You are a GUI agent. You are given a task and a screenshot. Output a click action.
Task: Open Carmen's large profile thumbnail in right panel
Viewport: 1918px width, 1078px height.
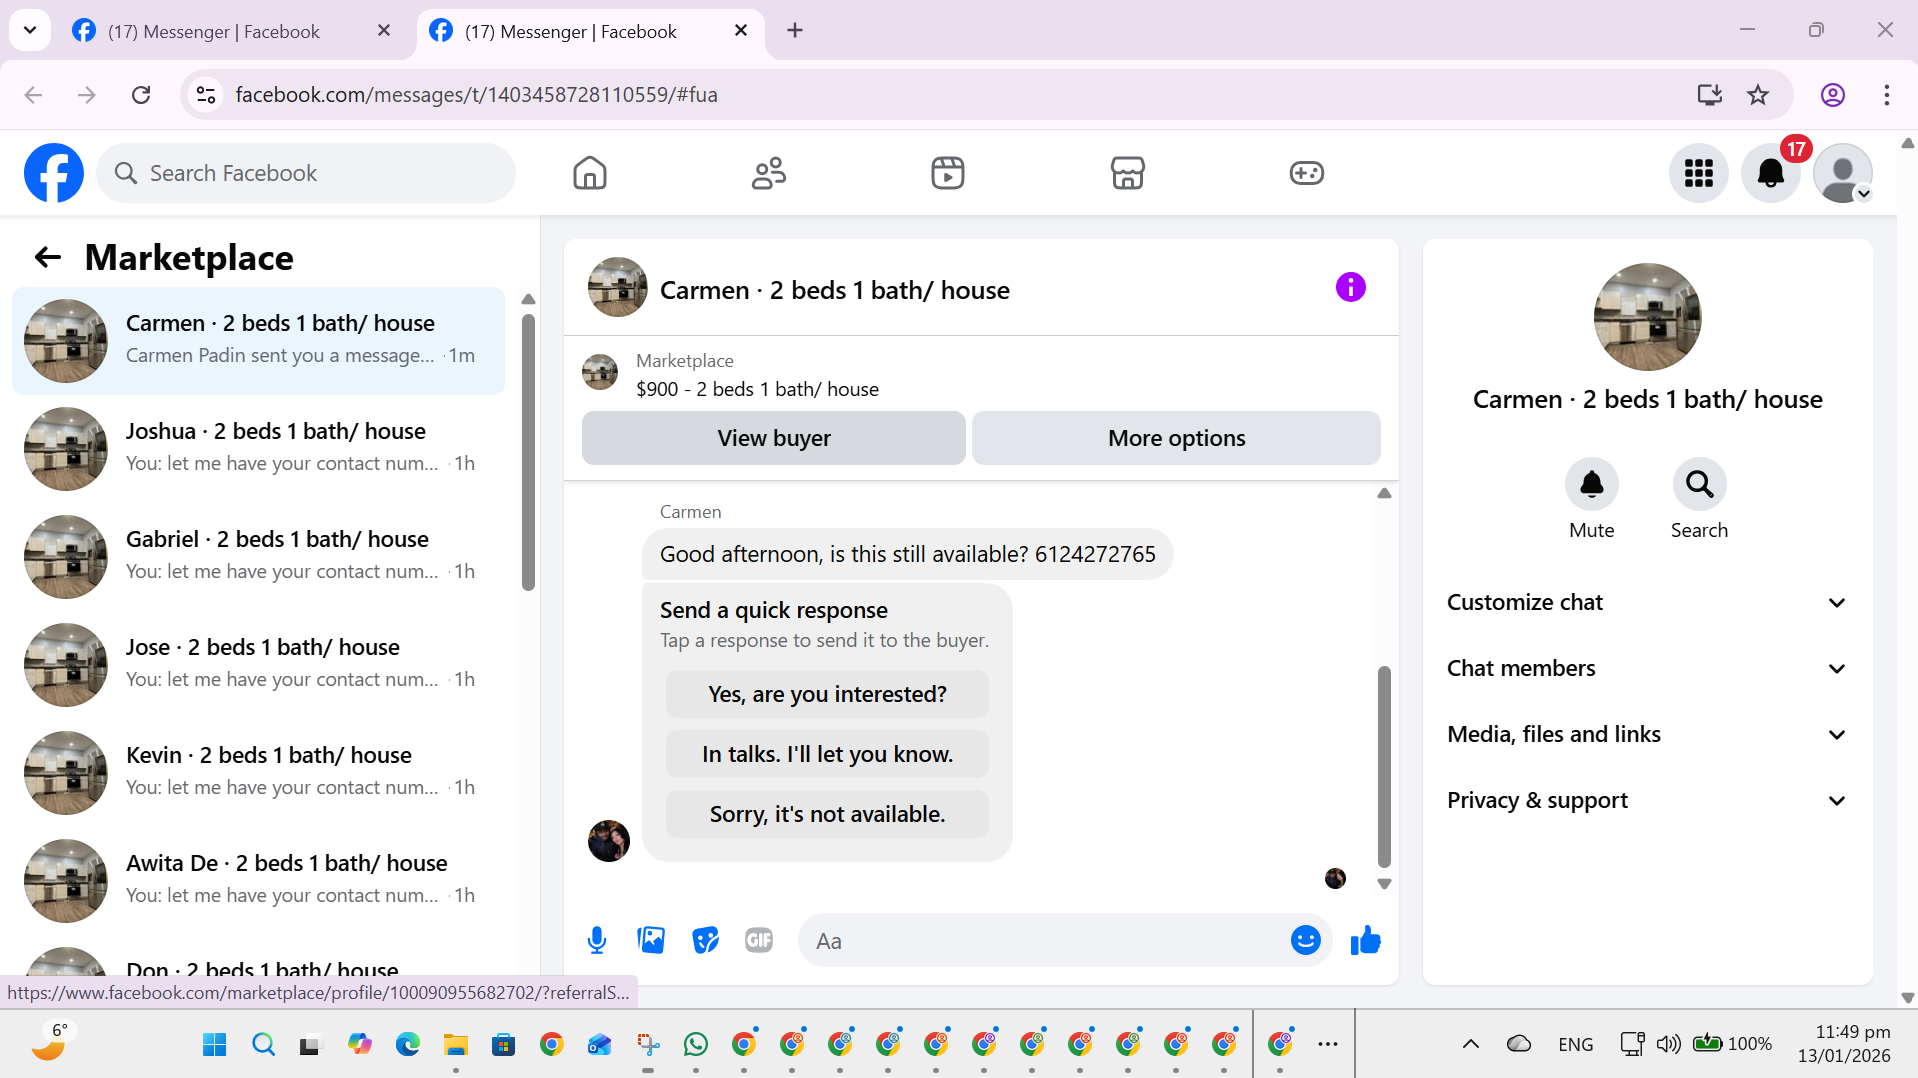coord(1647,317)
